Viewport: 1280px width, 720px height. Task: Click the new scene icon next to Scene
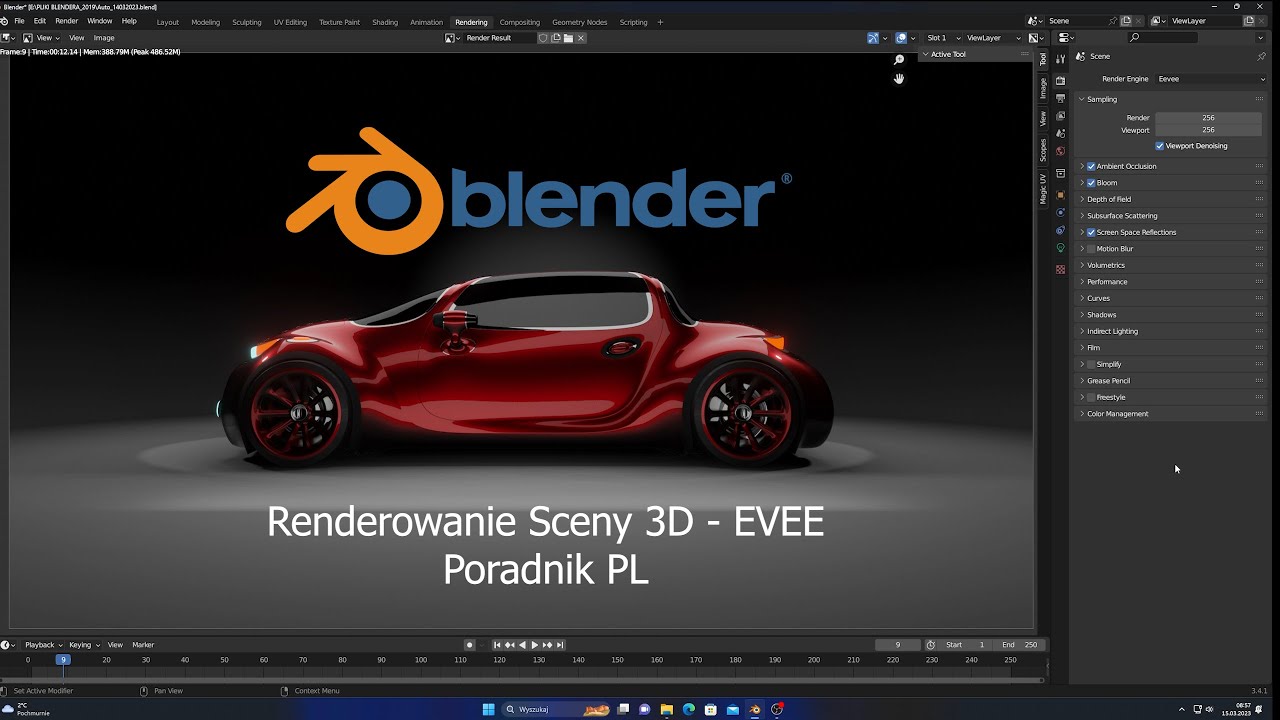click(1126, 21)
